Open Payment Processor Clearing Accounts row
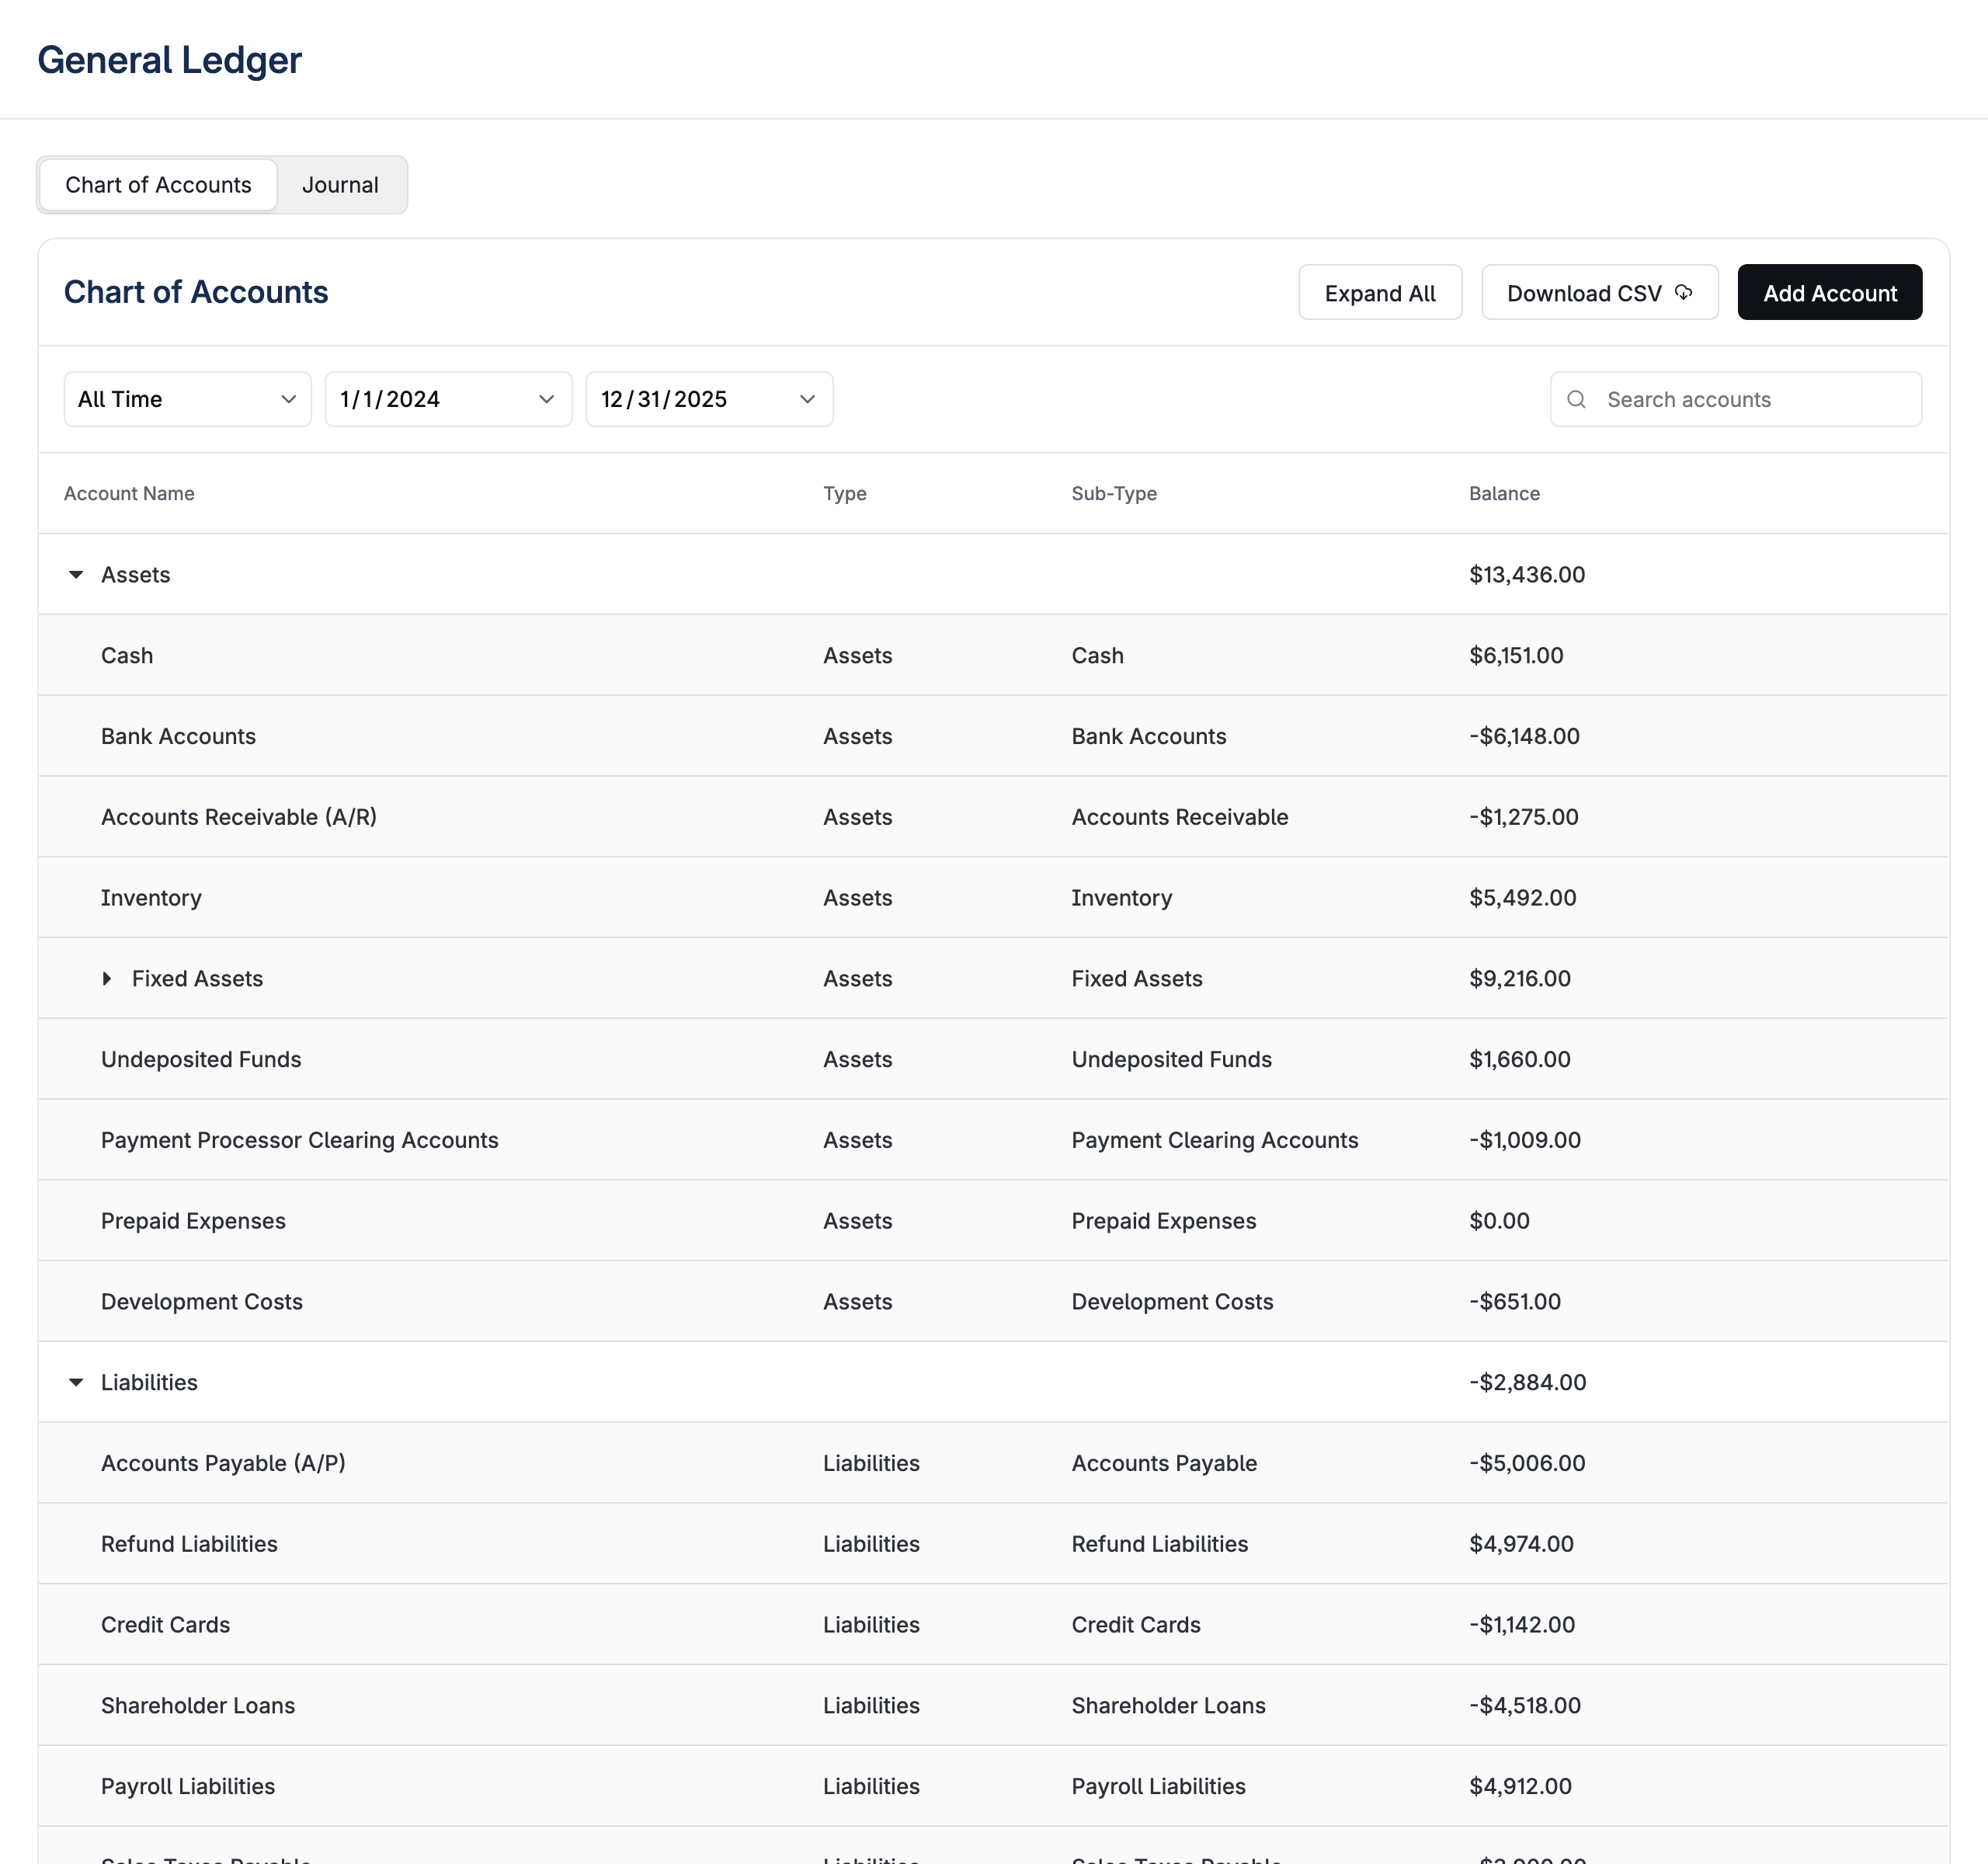1988x1864 pixels. pos(300,1140)
